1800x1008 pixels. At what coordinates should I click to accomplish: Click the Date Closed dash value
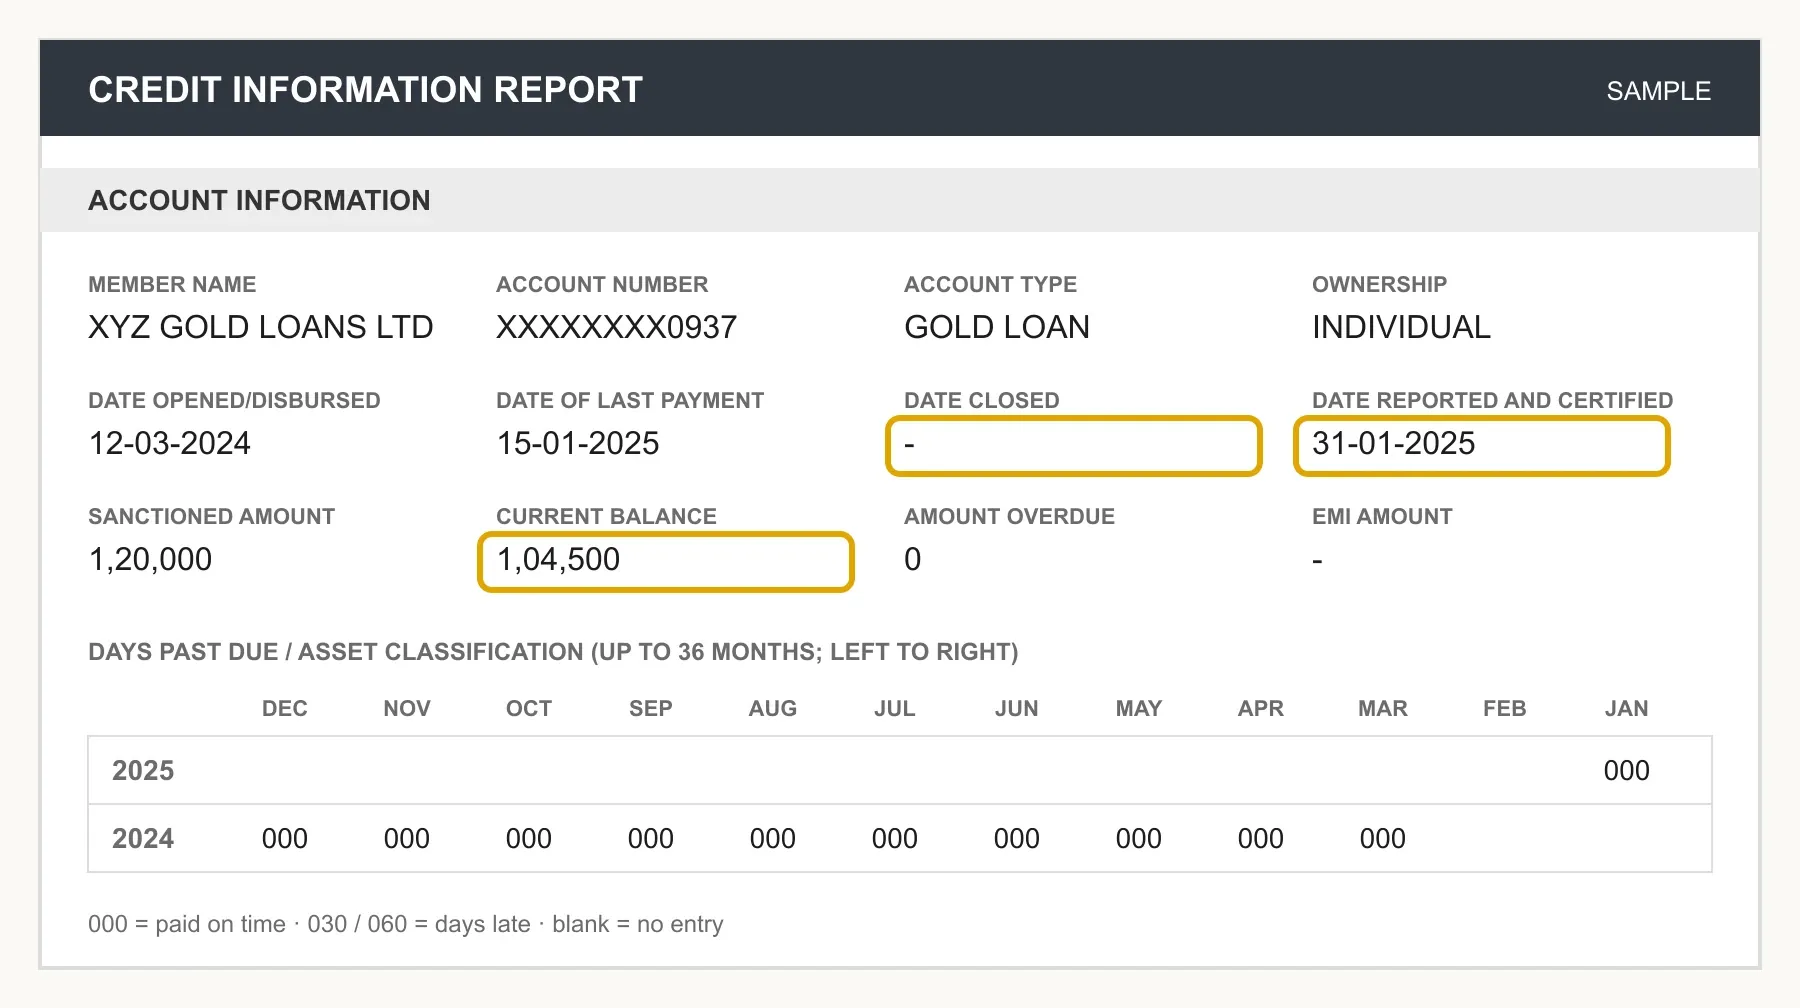(1073, 445)
